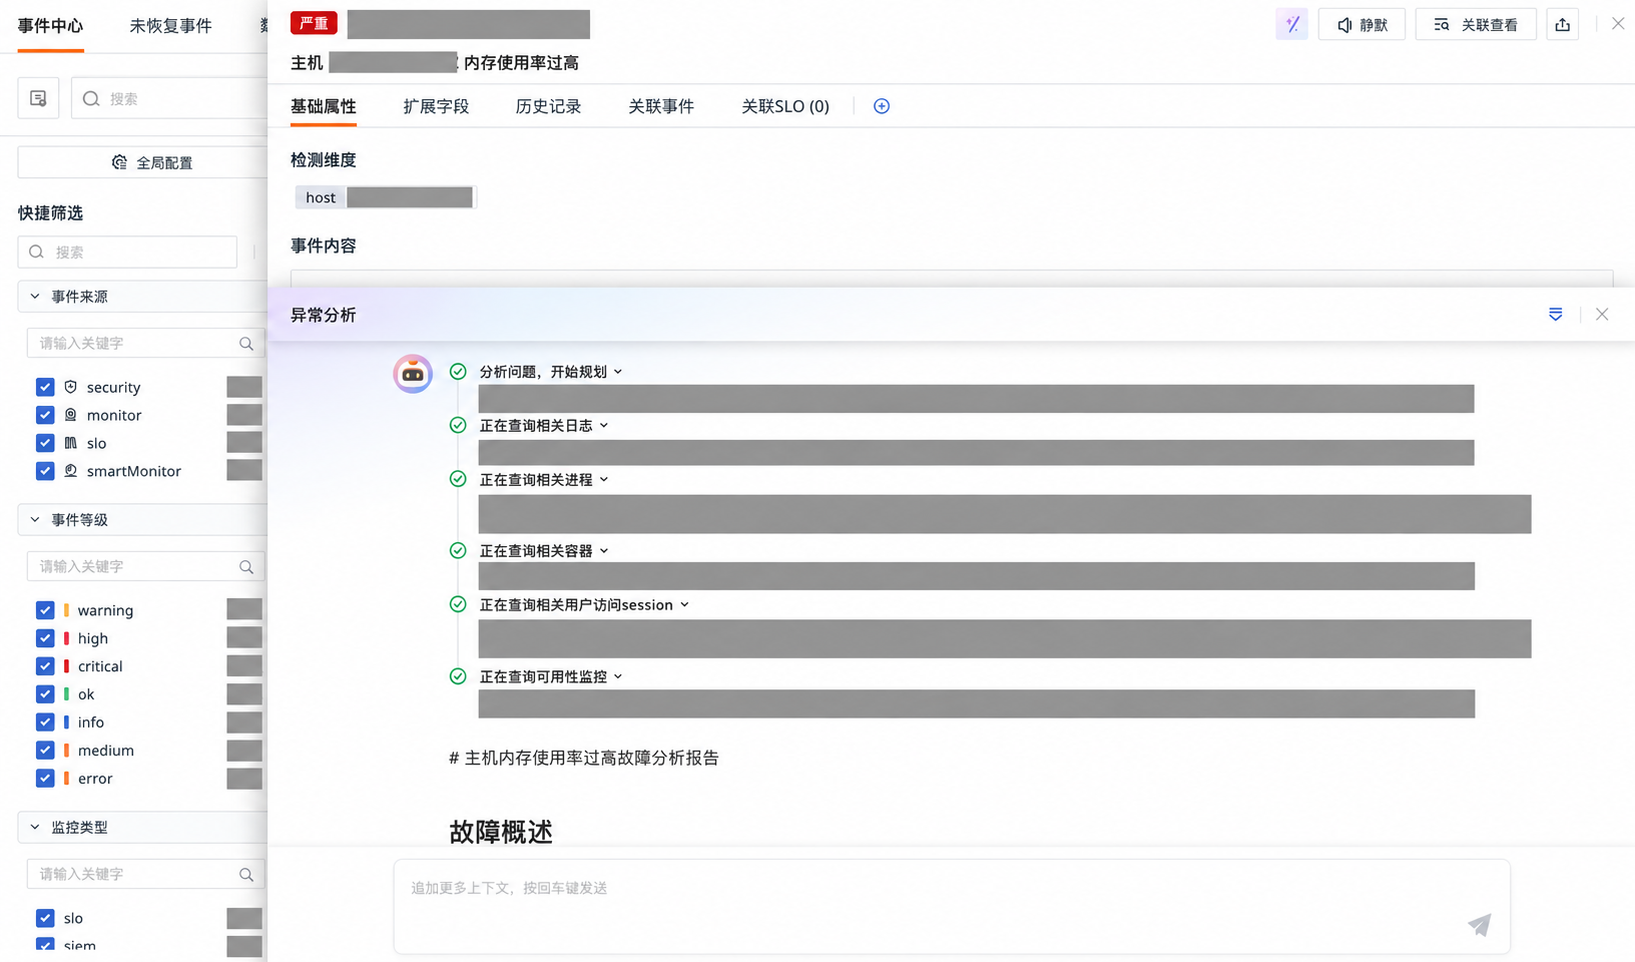The image size is (1635, 962).
Task: Click the 全局配置 button
Action: [x=152, y=162]
